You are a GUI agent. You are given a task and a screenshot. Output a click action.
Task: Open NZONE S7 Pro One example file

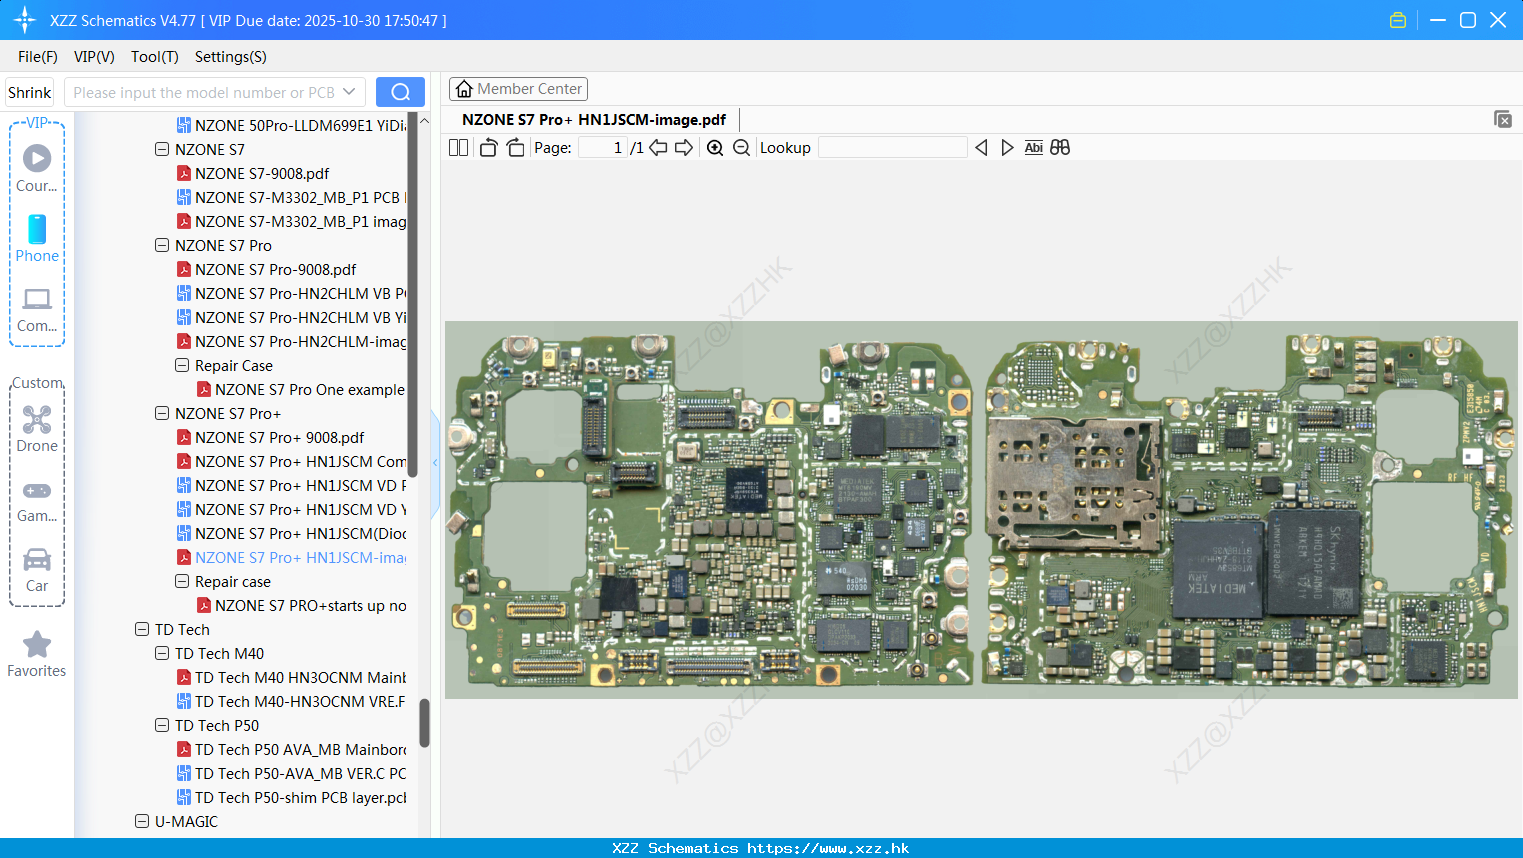301,390
